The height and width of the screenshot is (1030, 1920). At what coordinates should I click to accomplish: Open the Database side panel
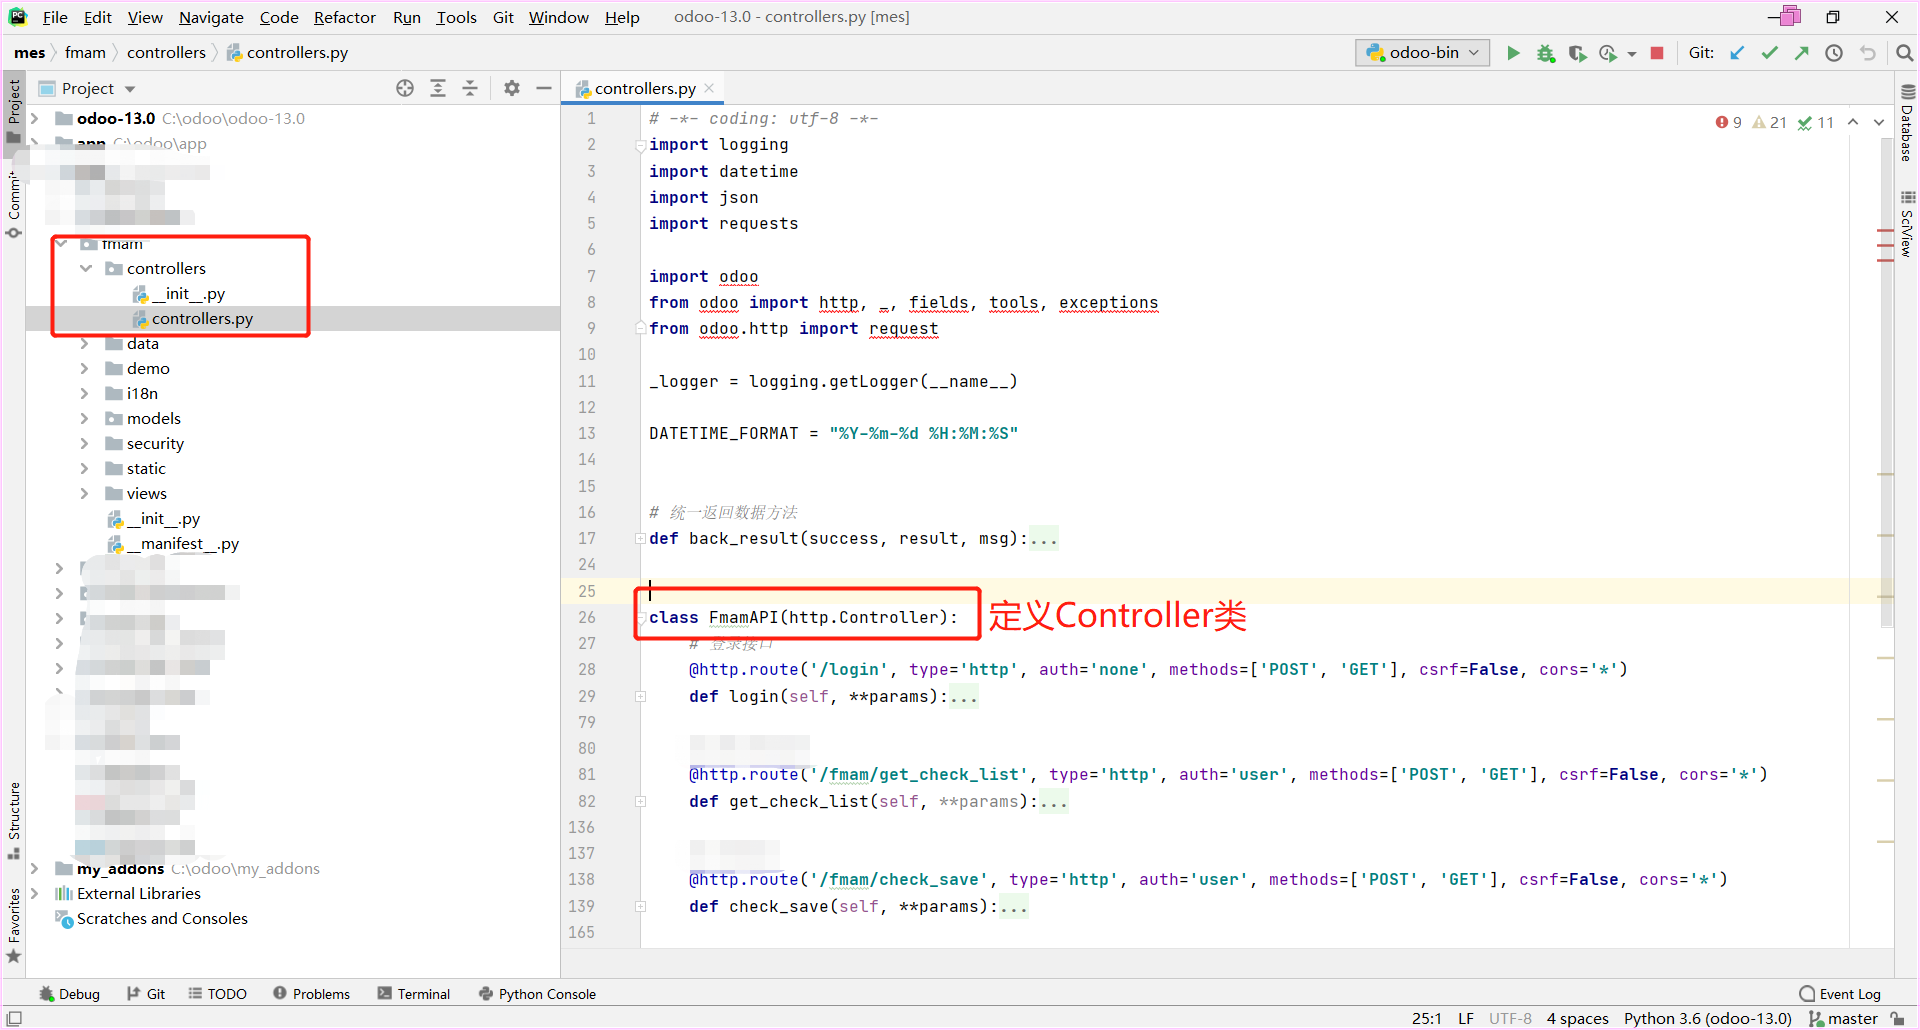click(1907, 124)
